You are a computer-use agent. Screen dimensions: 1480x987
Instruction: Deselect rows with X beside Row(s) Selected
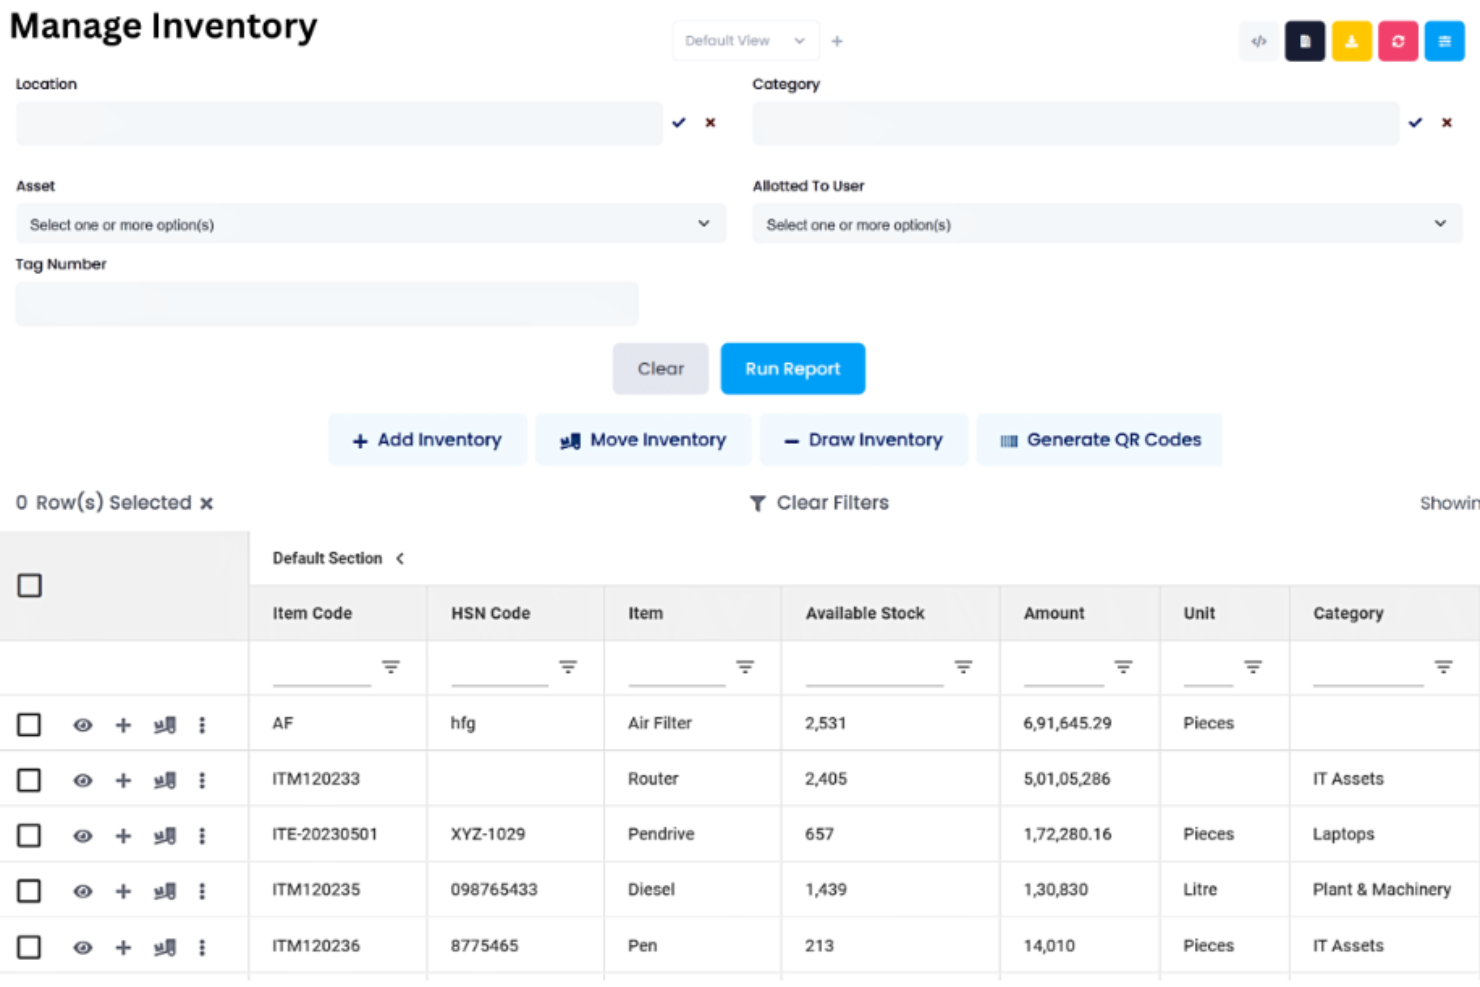206,503
